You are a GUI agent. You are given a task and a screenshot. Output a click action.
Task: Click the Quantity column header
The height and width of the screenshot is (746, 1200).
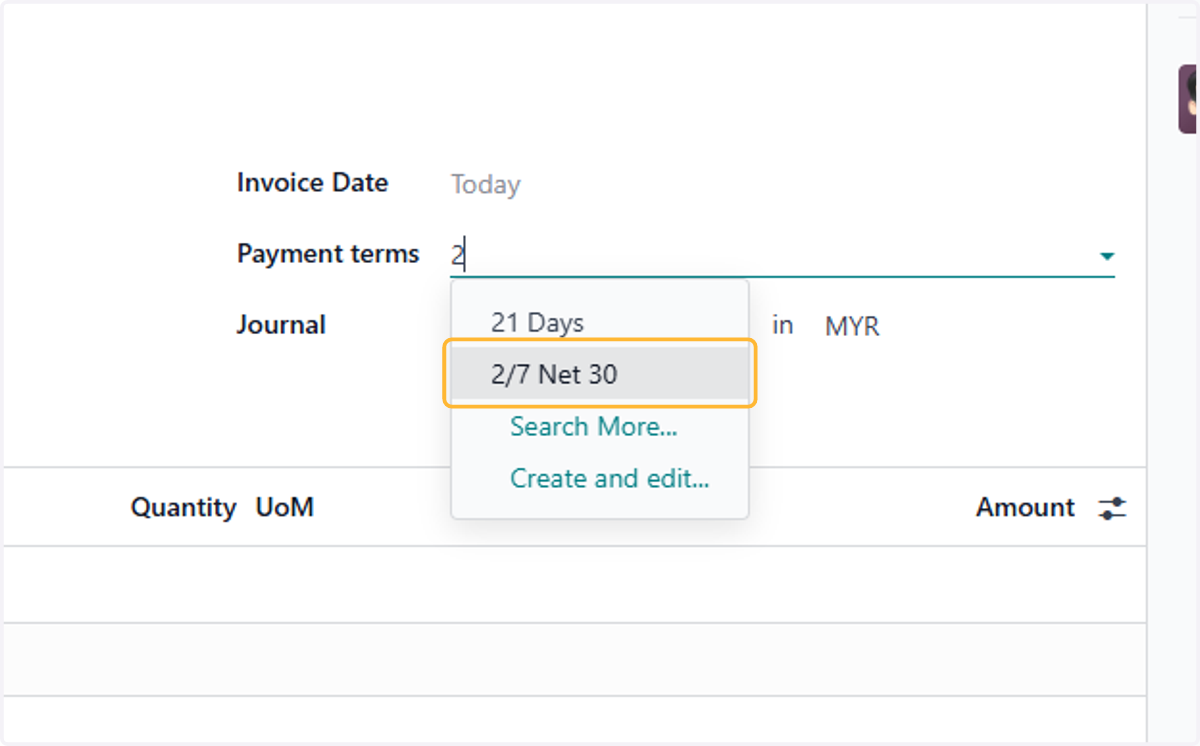pos(183,508)
